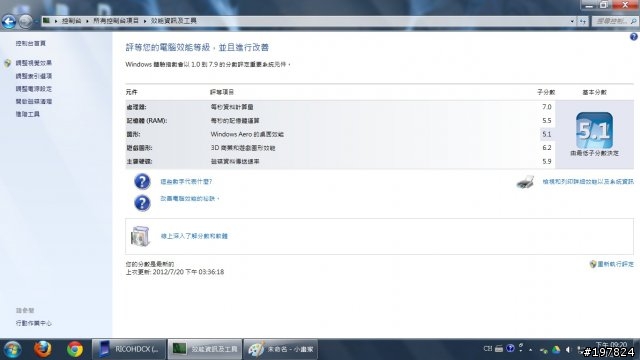Select the 3D gaming graphics row 6.2
The width and height of the screenshot is (640, 360).
[x=340, y=148]
